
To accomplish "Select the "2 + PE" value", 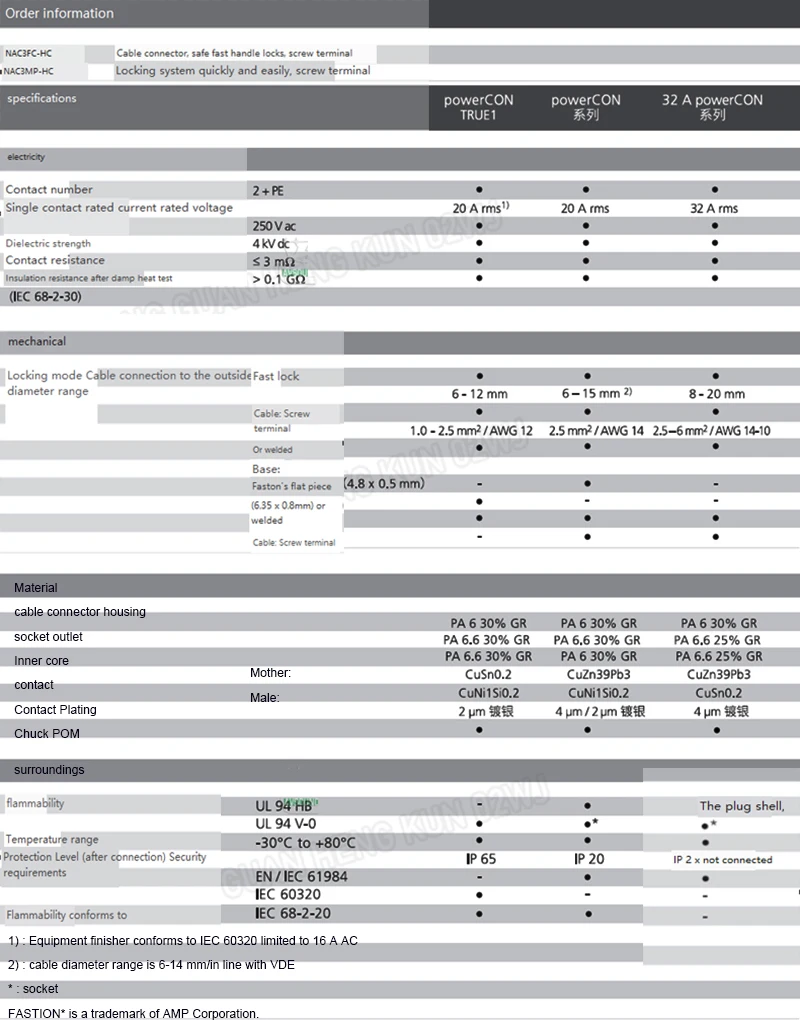I will pos(268,191).
